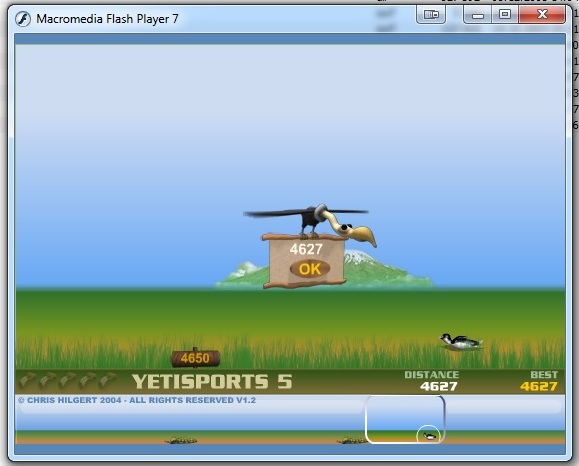The image size is (579, 466).
Task: Click the YETISPORTS 5 title text
Action: [x=212, y=381]
